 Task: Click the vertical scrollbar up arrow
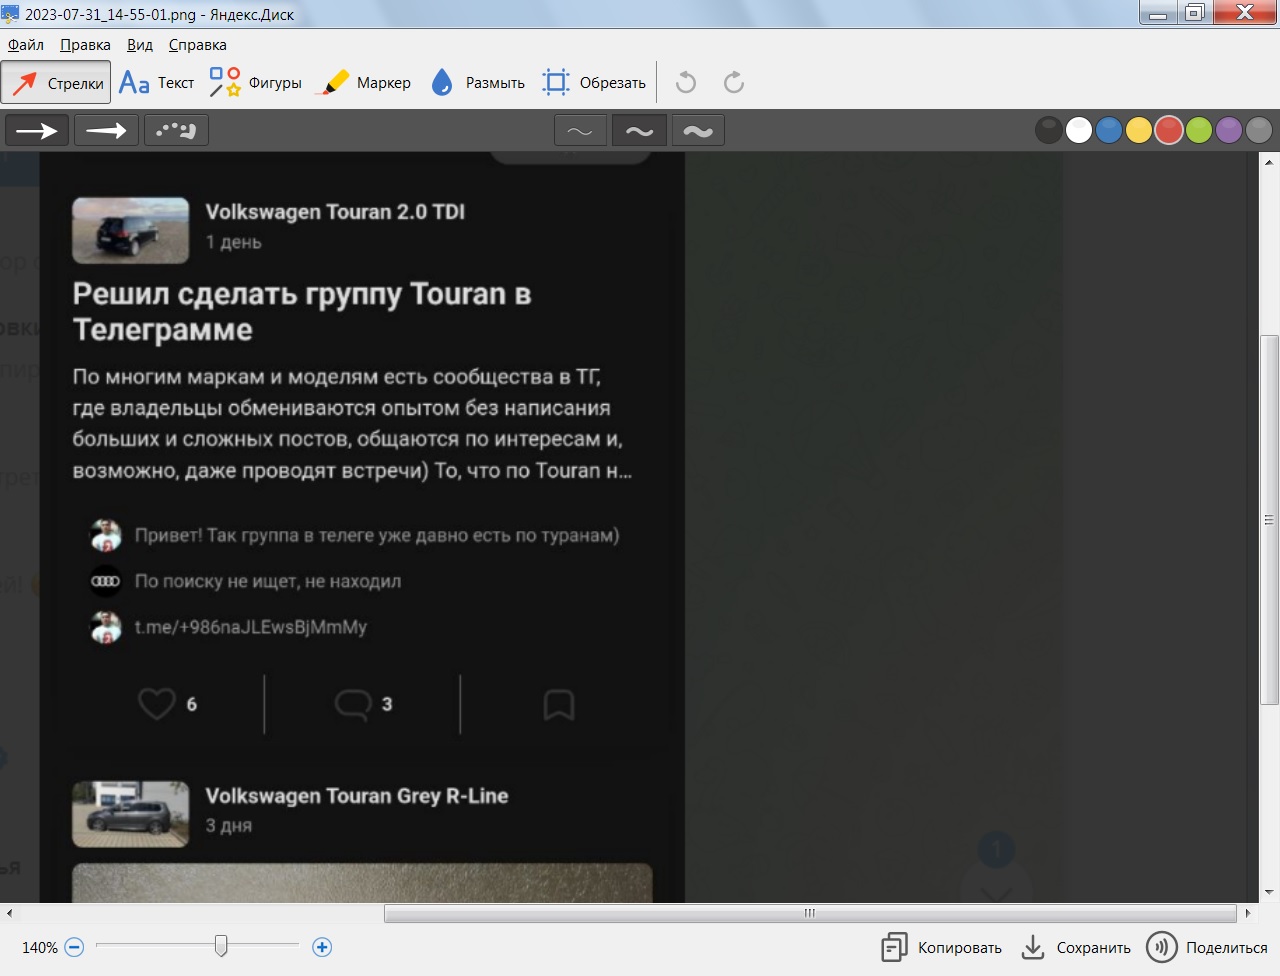click(1269, 161)
